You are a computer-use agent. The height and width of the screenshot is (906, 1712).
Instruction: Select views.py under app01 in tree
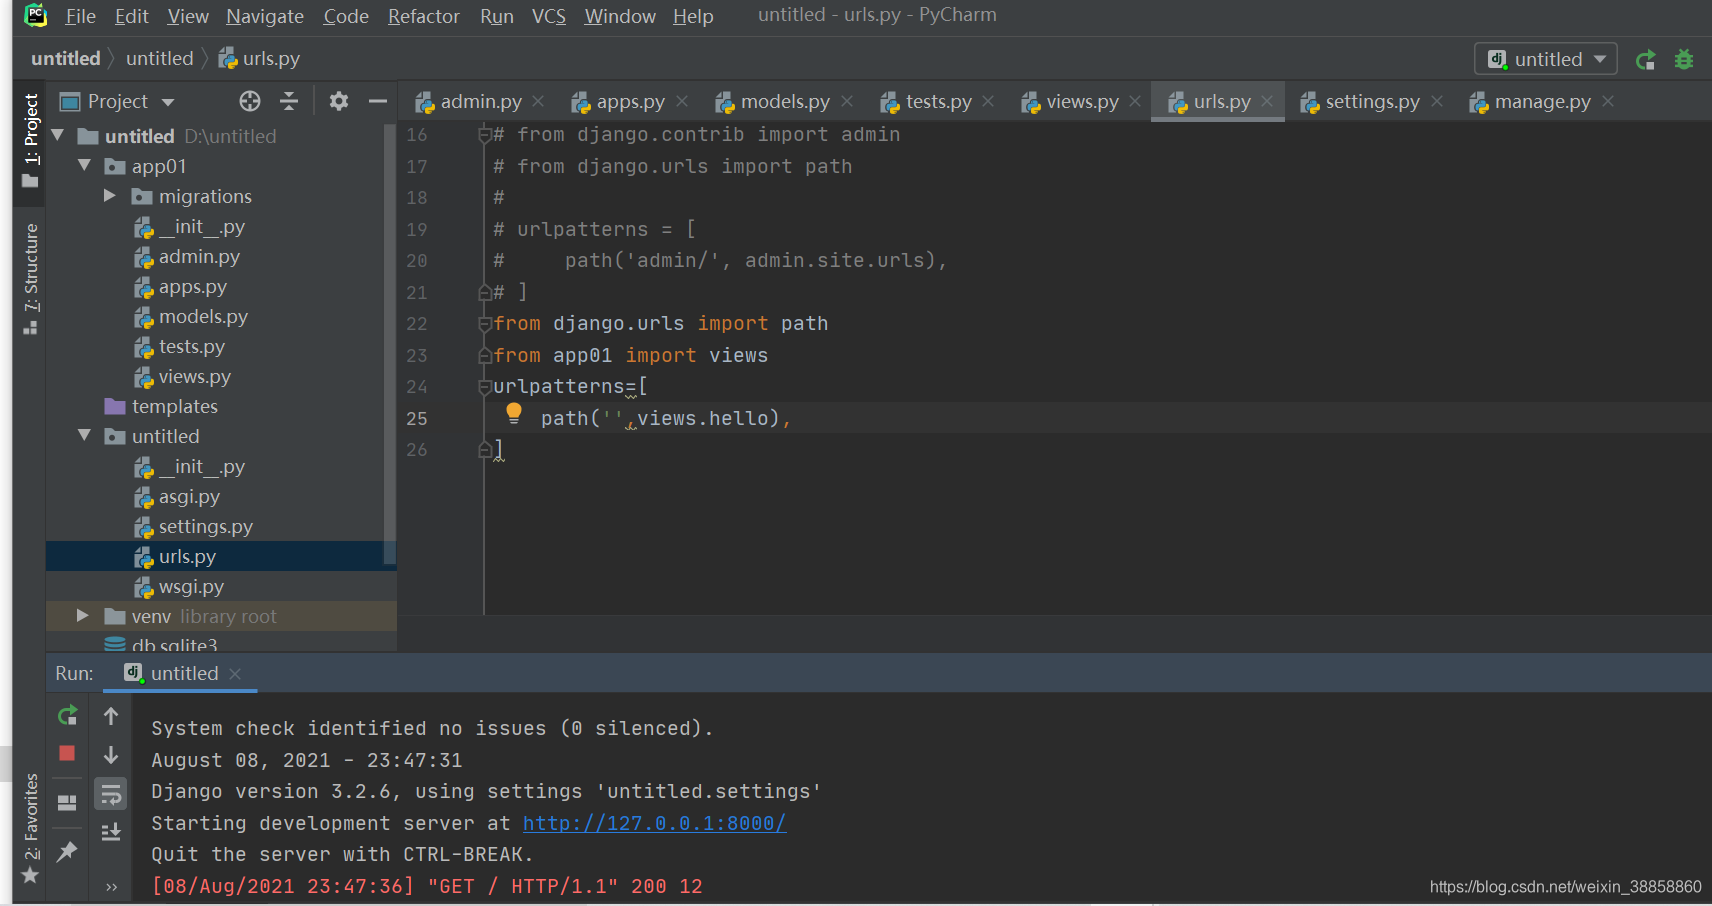194,376
